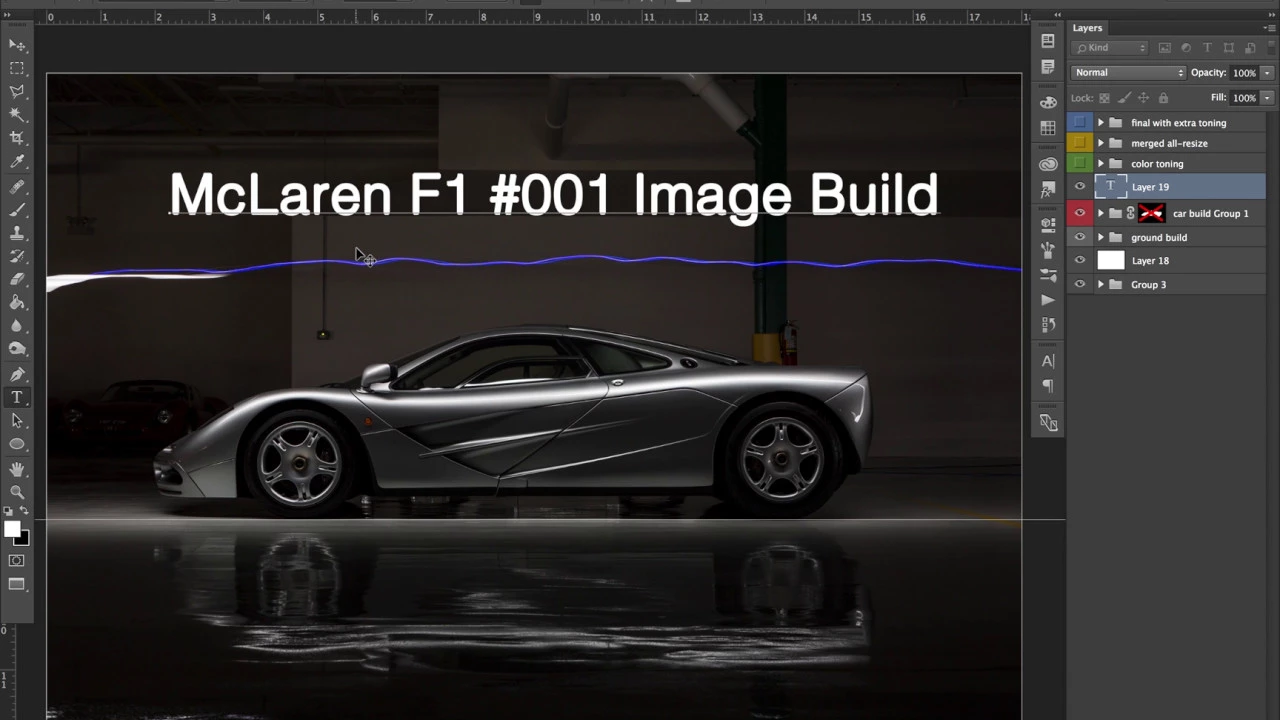1280x720 pixels.
Task: Select the Horizontal Type tool
Action: (x=17, y=398)
